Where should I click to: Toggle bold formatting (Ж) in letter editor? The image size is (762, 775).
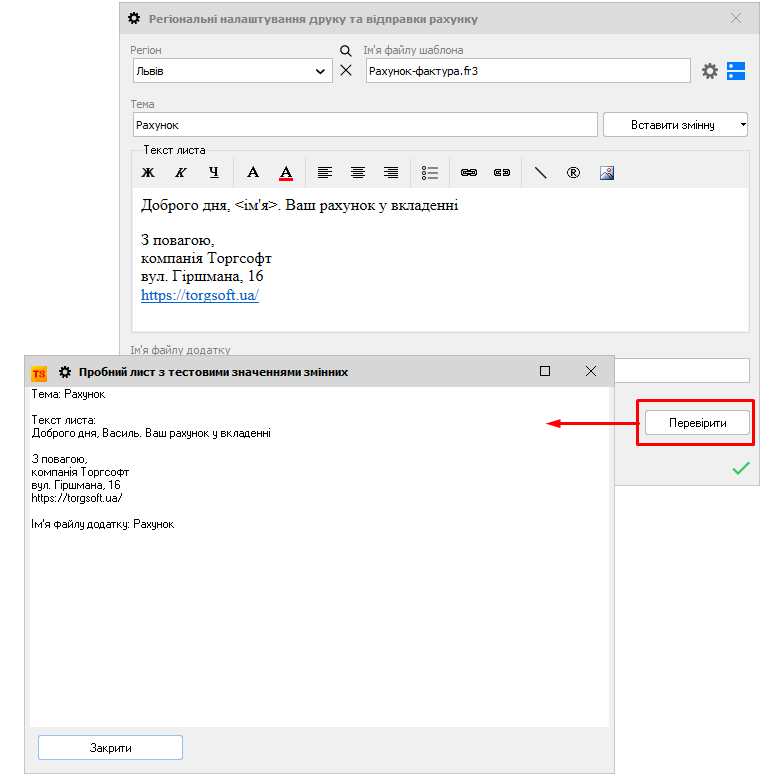point(148,172)
